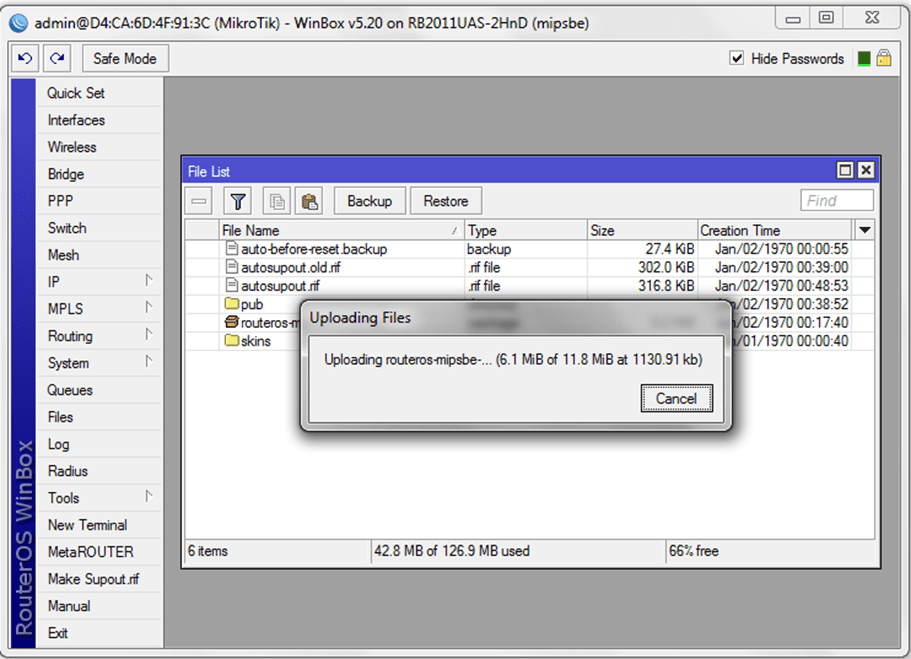Open the filter funnel in File List
Image resolution: width=911 pixels, height=659 pixels.
point(238,201)
